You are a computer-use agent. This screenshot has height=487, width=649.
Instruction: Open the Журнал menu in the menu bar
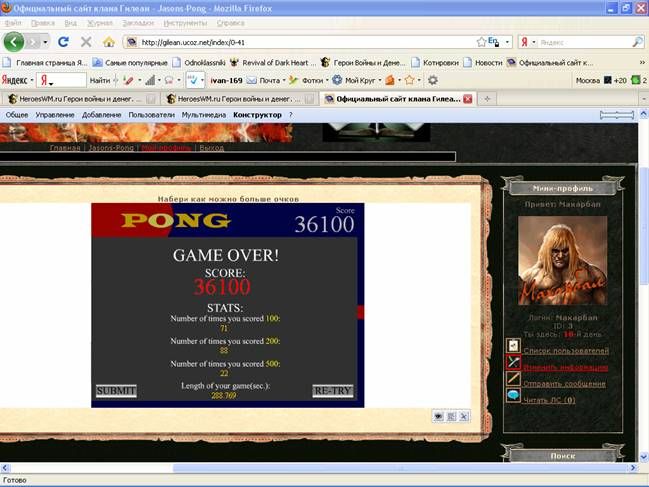coord(100,23)
